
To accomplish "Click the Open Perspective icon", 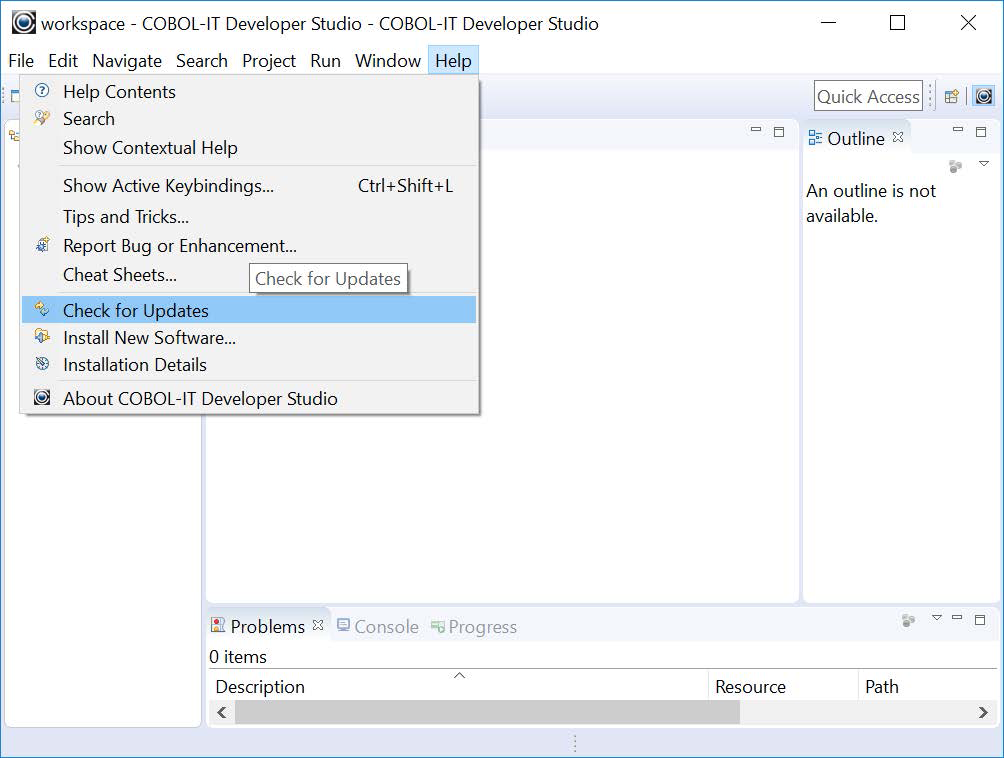I will pyautogui.click(x=951, y=96).
